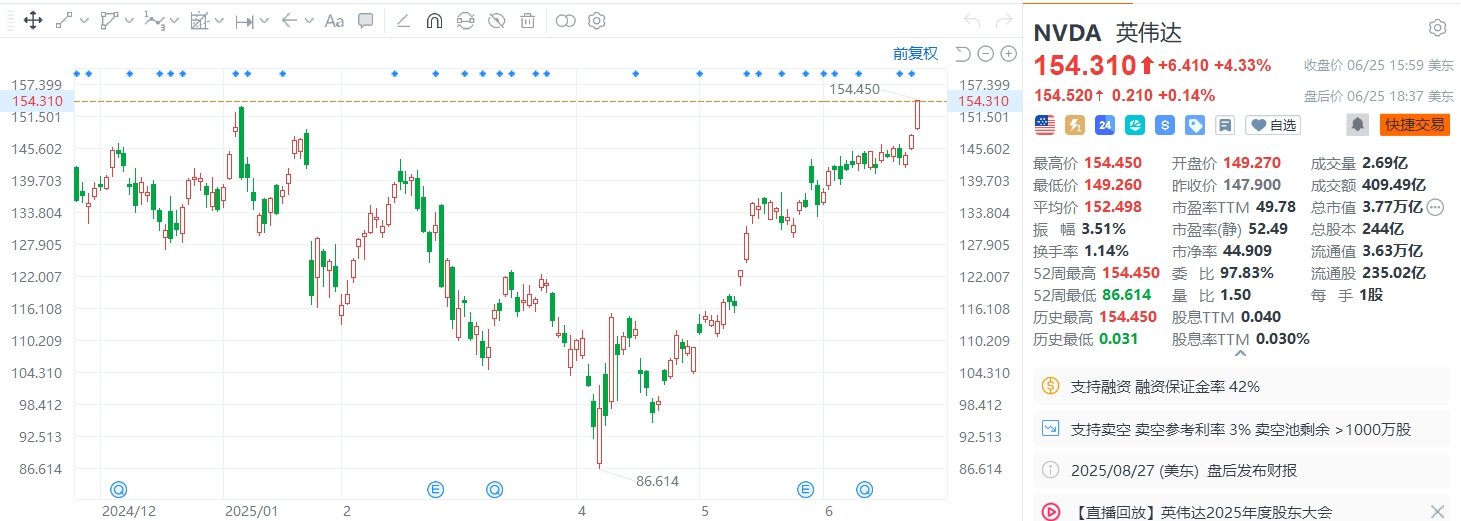Open 支持融资 融资保证金率 42% row

(x=1241, y=386)
